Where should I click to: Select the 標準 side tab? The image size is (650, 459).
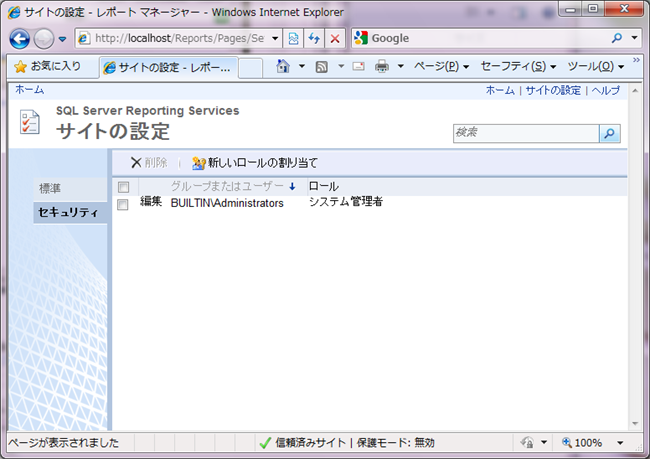click(70, 189)
